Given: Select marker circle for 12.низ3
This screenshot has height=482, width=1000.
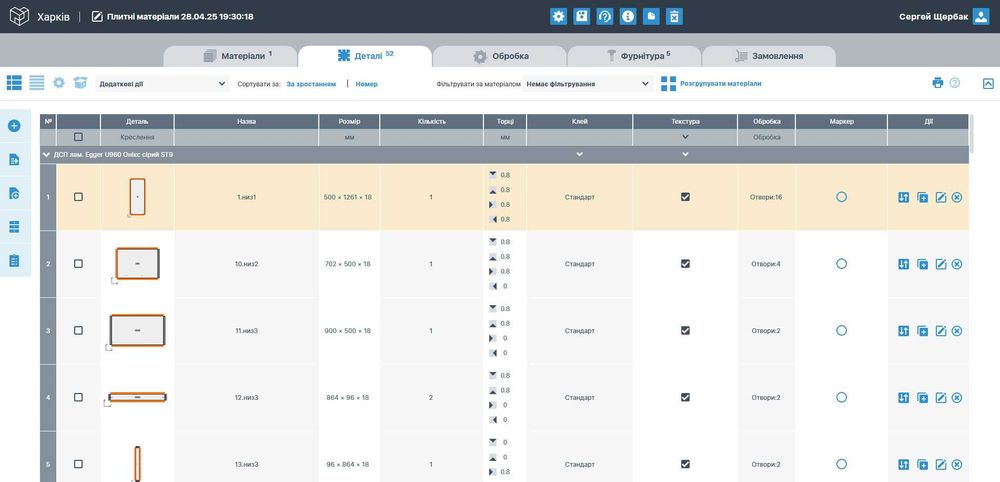Looking at the screenshot, I should coord(841,397).
